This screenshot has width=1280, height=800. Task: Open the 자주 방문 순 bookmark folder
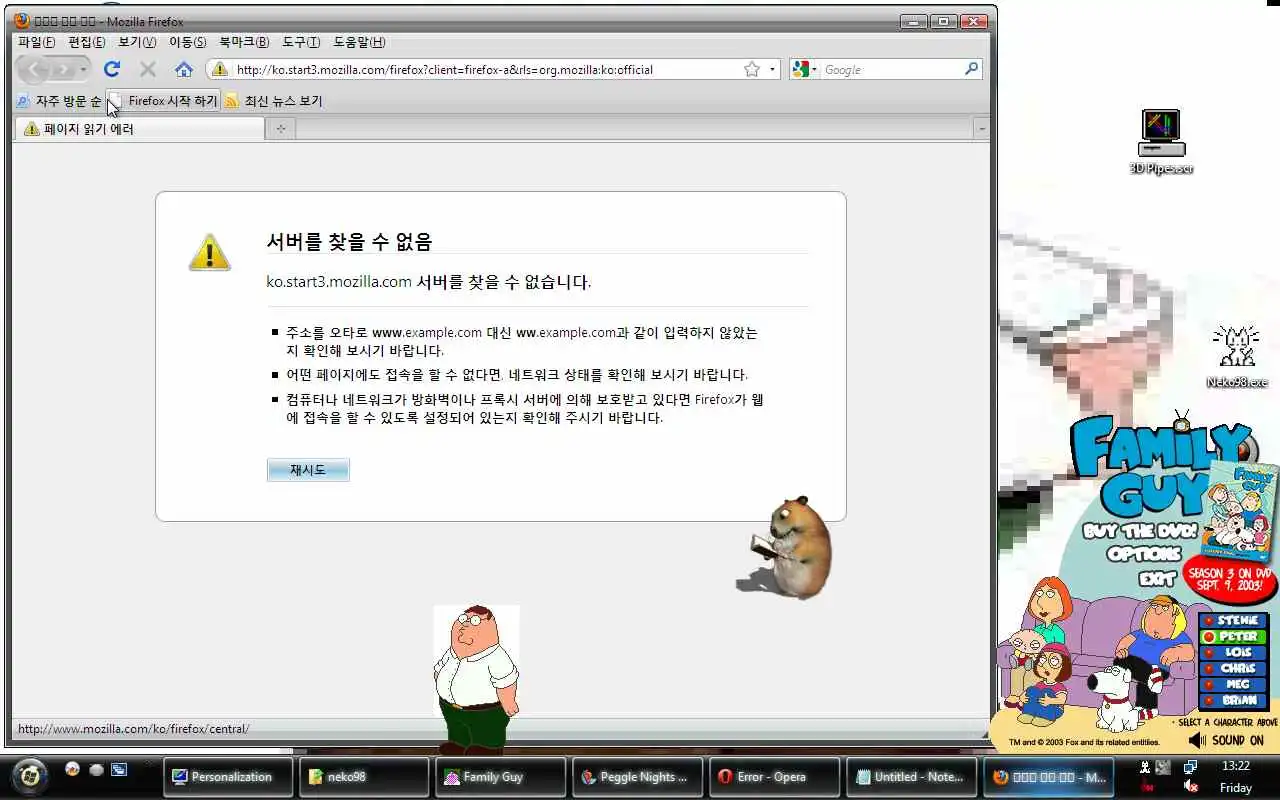[59, 101]
